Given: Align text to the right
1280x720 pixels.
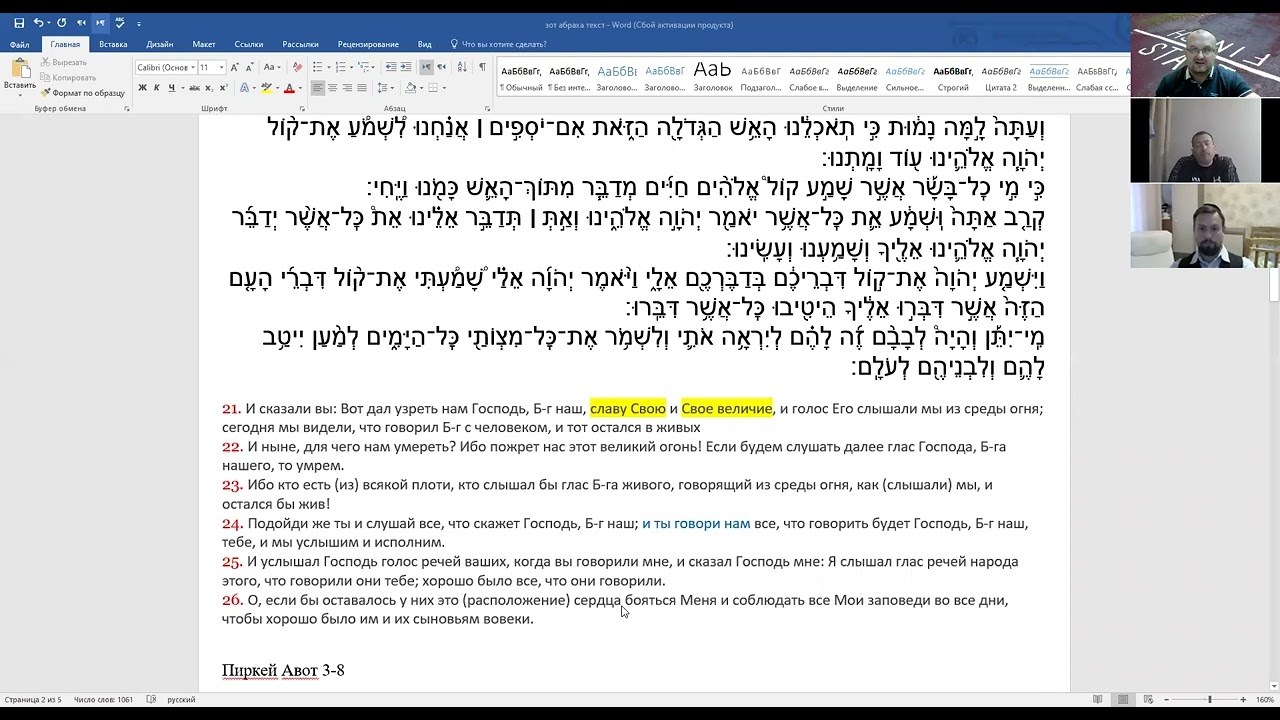Looking at the screenshot, I should 347,88.
